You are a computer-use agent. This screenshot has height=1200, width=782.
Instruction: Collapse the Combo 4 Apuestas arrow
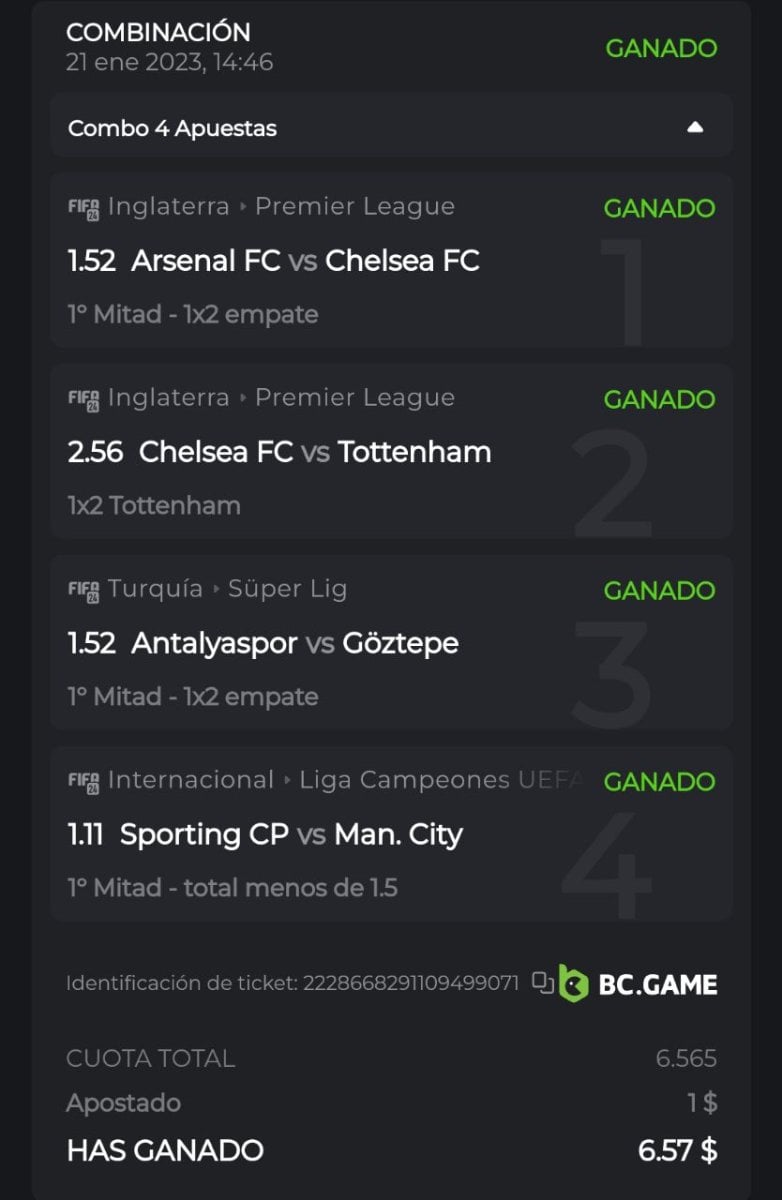tap(696, 128)
